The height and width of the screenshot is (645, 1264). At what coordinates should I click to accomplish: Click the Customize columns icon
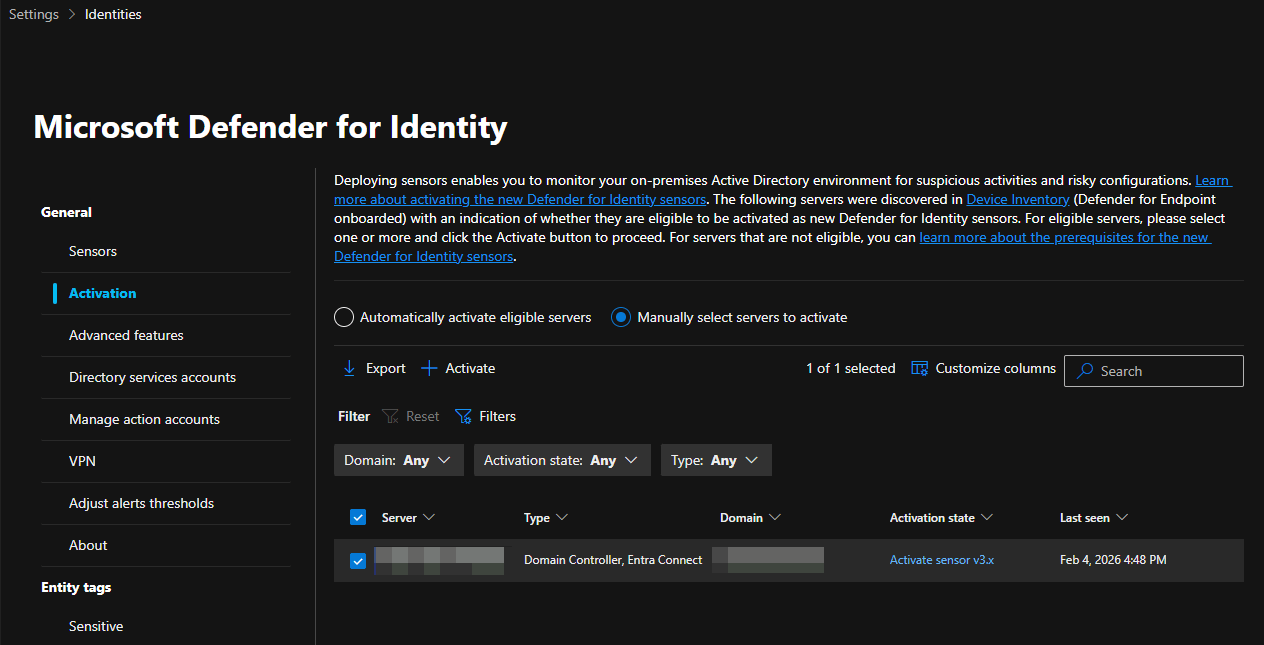pyautogui.click(x=920, y=368)
